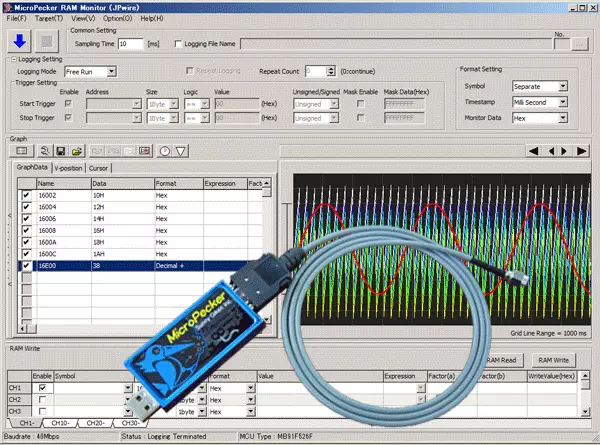Switch to the V-position tab
Image resolution: width=600 pixels, height=445 pixels.
click(69, 168)
